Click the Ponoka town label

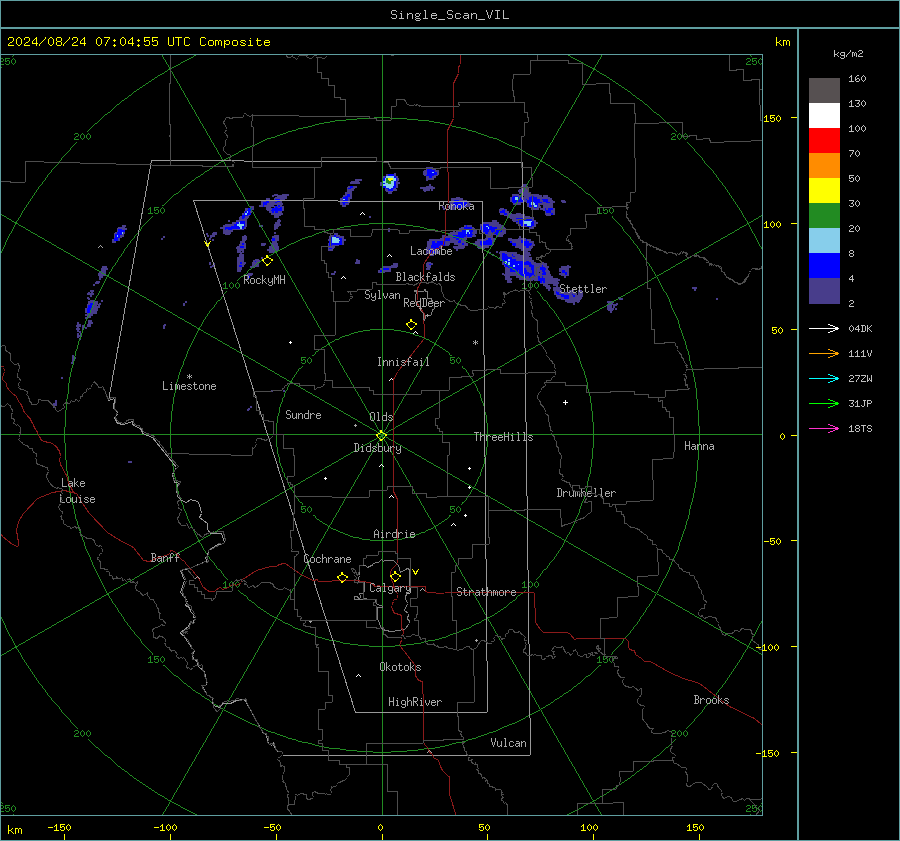point(456,206)
